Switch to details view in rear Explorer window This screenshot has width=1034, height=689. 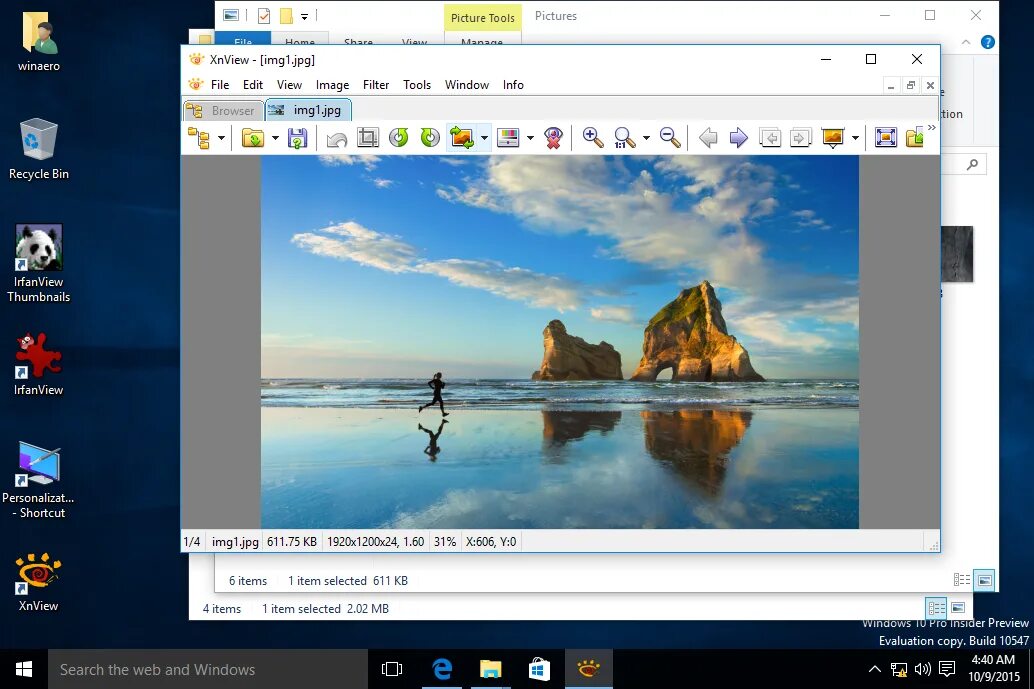click(x=936, y=607)
